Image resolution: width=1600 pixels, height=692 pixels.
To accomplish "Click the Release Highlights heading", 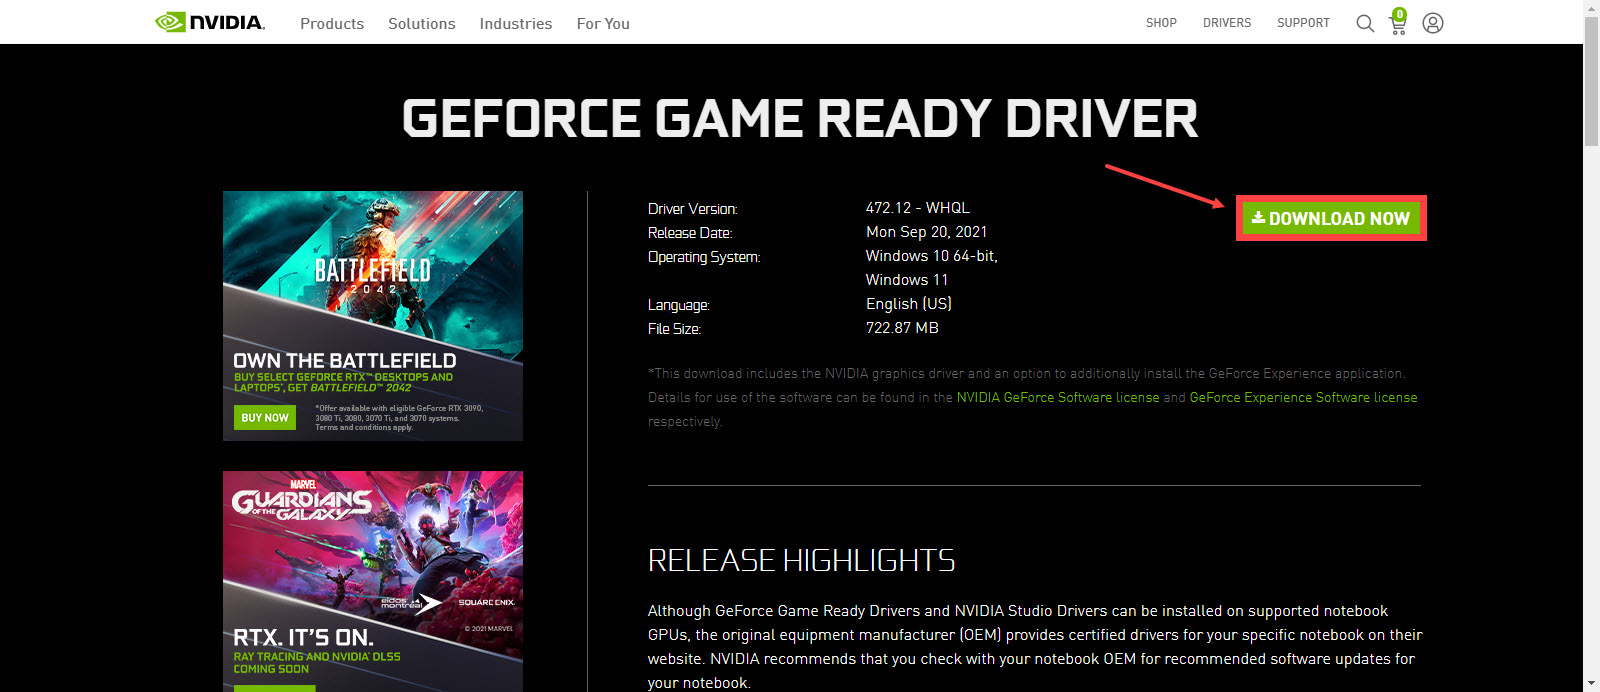I will pyautogui.click(x=801, y=560).
